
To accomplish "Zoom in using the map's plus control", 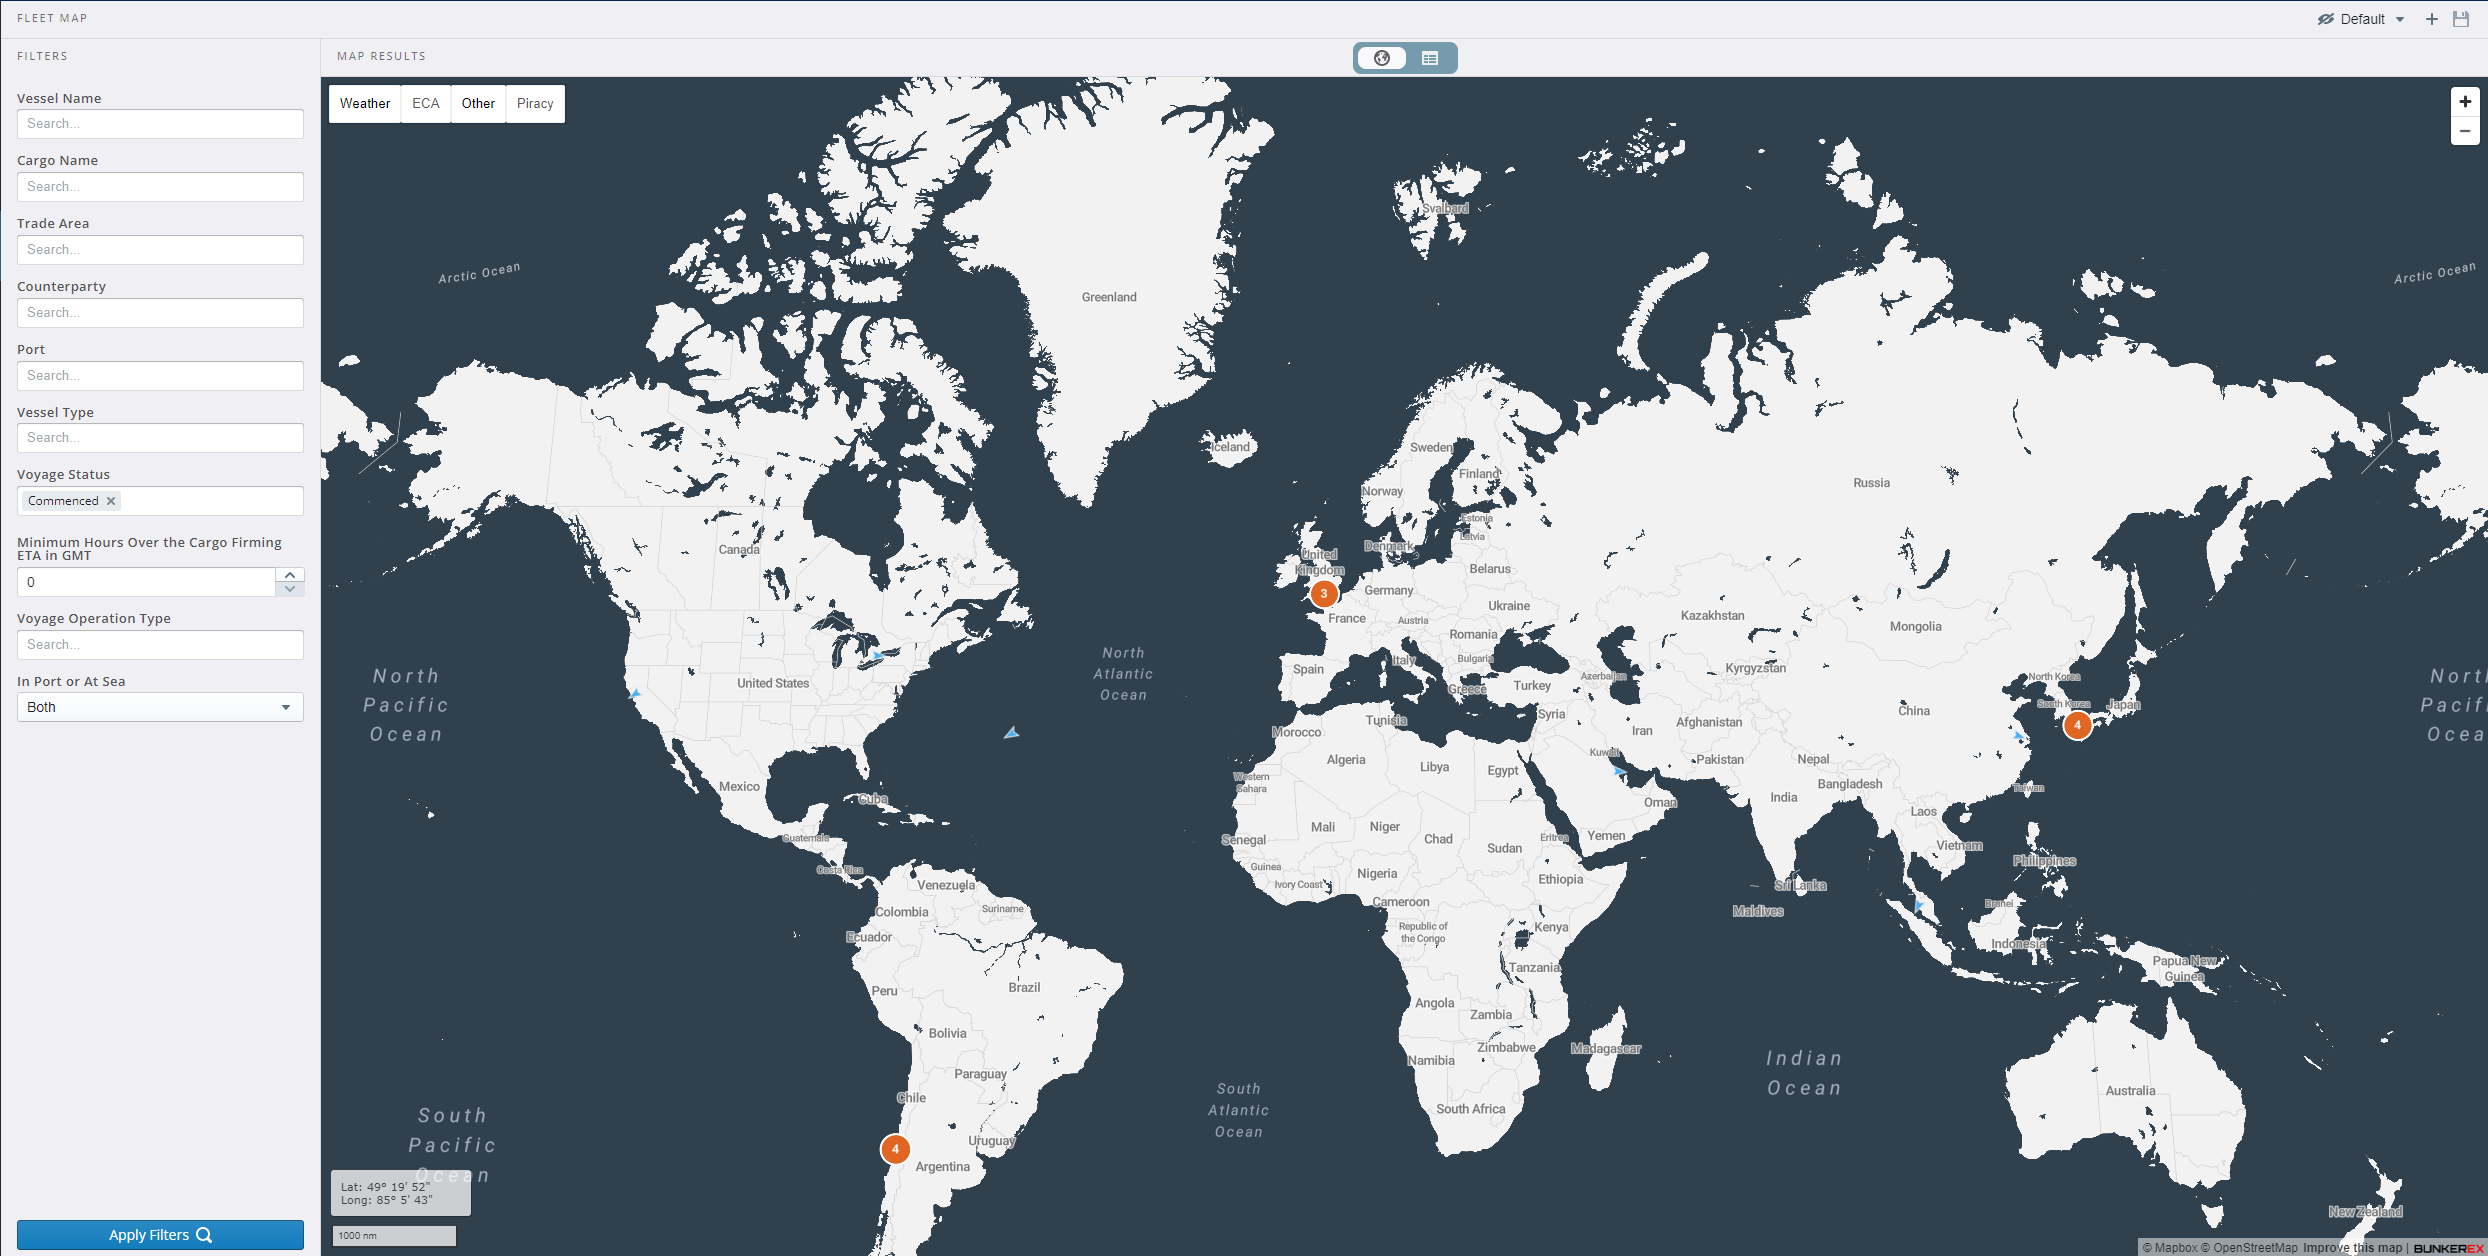I will coord(2464,100).
